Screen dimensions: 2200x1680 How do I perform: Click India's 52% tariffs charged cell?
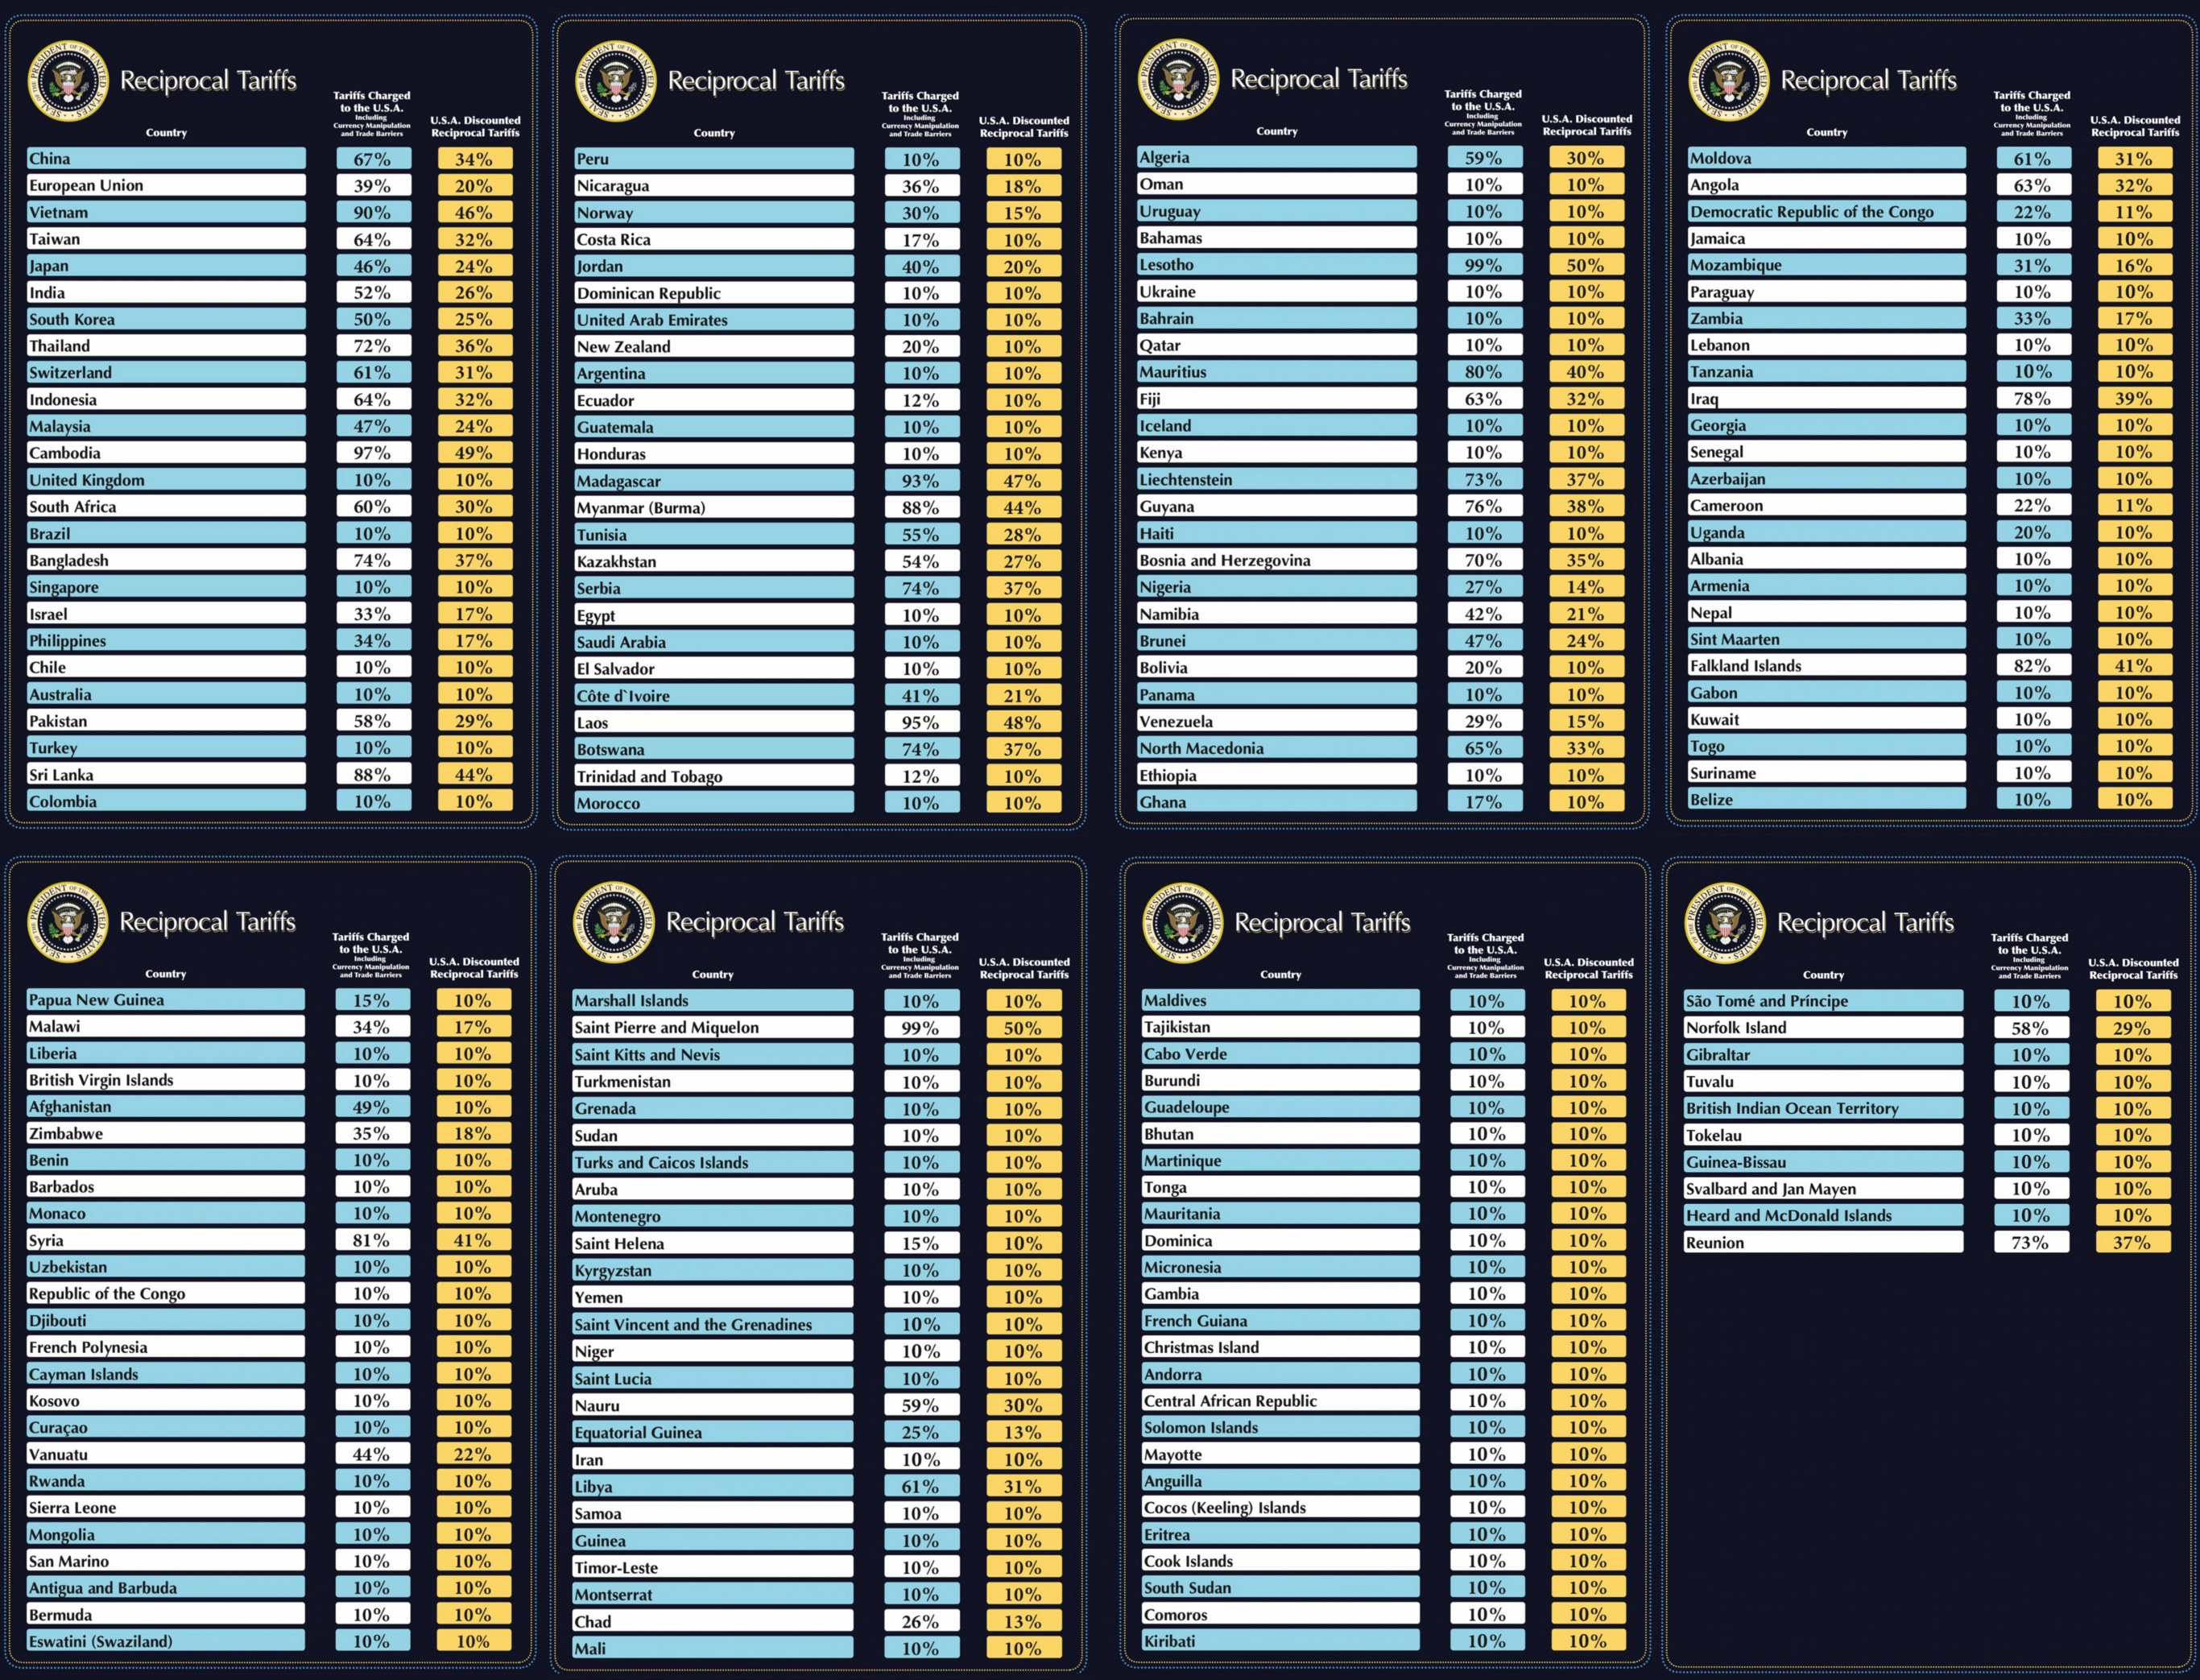point(372,292)
